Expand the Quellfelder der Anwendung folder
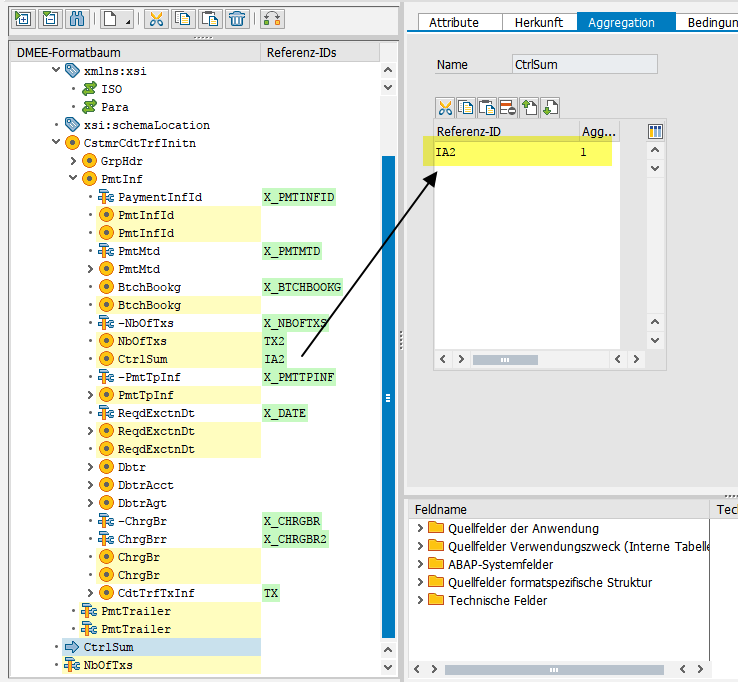The height and width of the screenshot is (682, 738). [x=420, y=528]
